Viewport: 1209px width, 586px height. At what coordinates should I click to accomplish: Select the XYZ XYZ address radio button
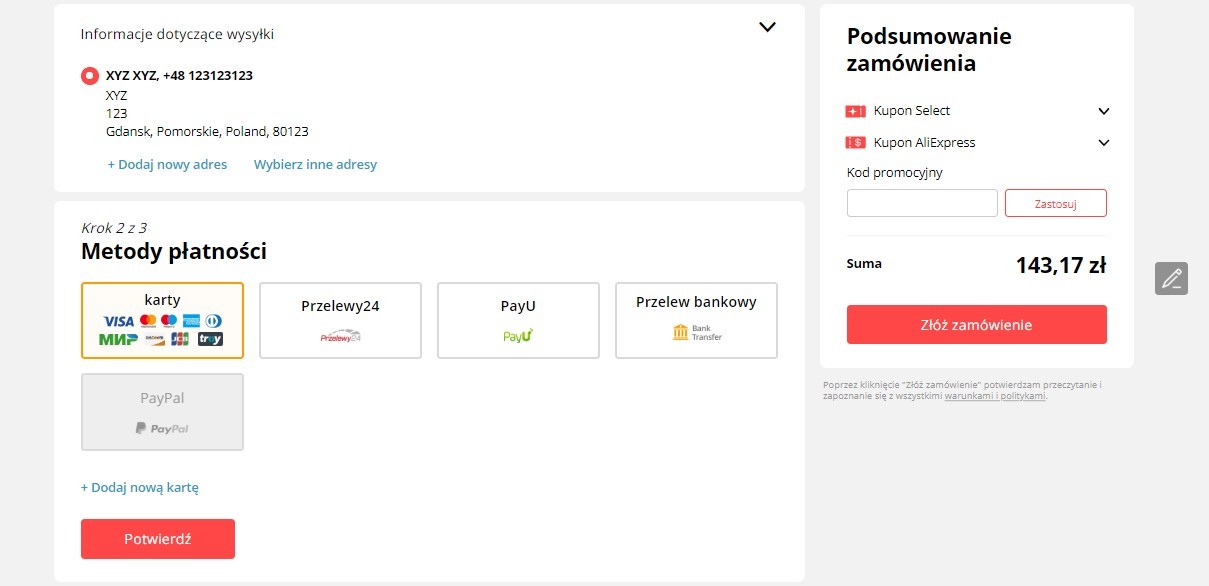pyautogui.click(x=90, y=75)
